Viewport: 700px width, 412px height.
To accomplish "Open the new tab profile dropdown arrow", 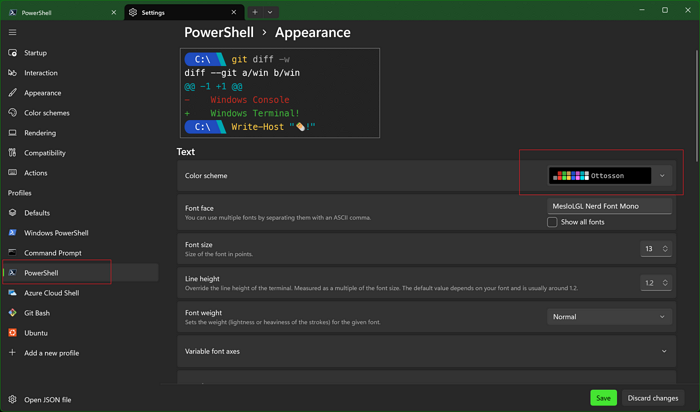I will click(x=270, y=12).
